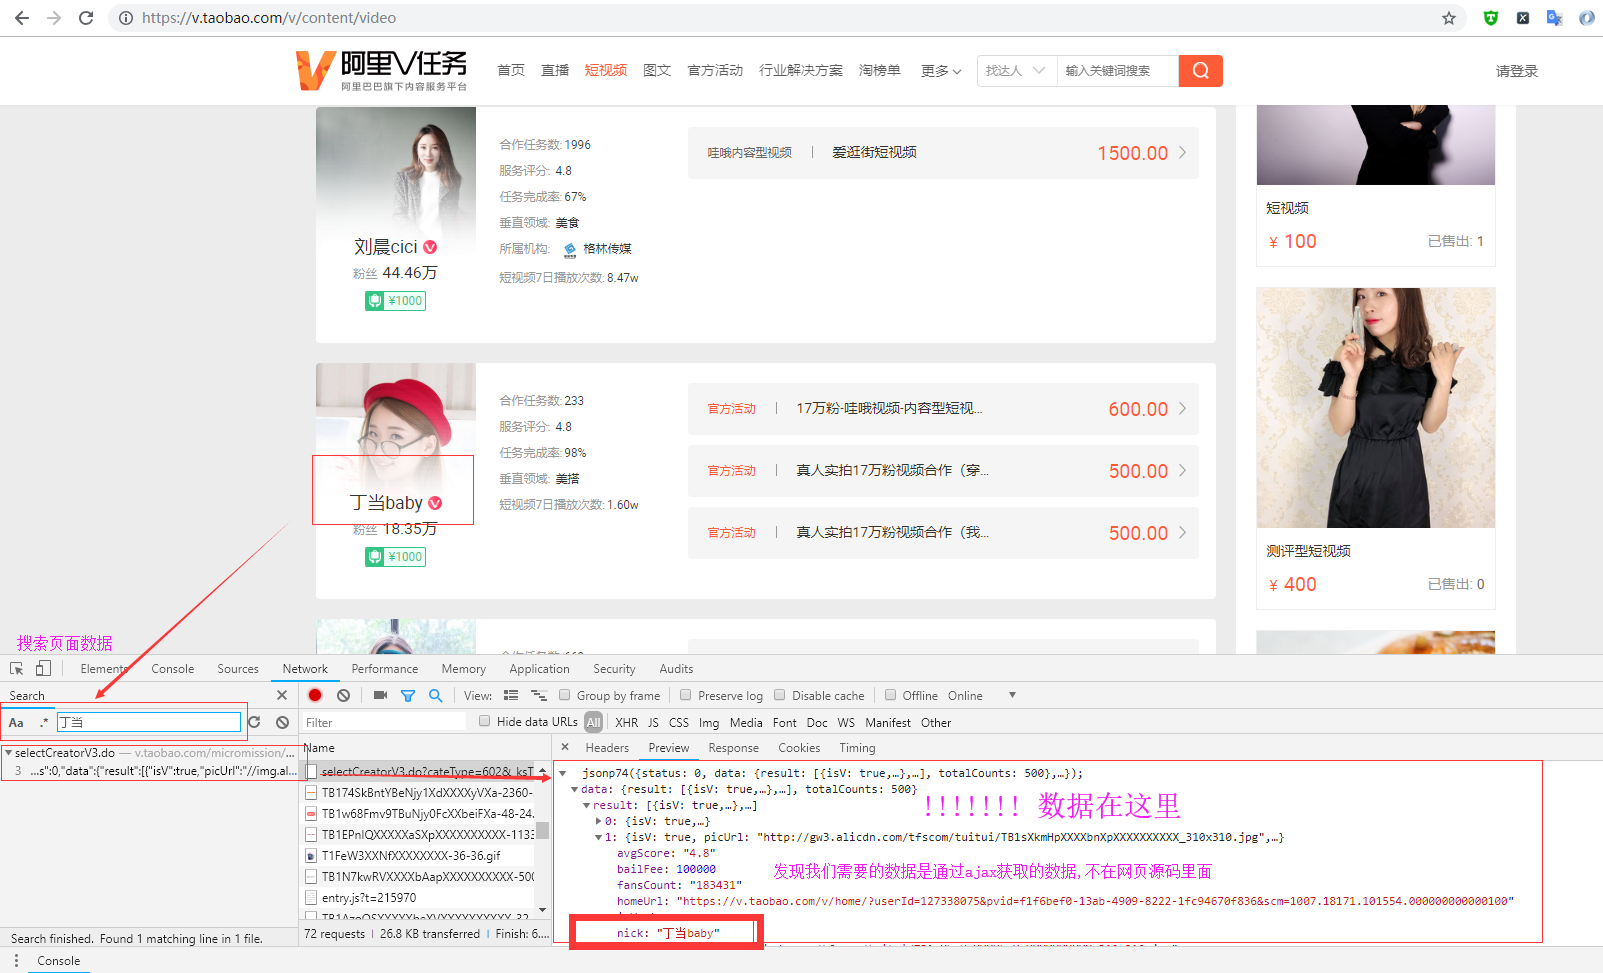Open creator 刘晨cici profile name

(x=386, y=247)
